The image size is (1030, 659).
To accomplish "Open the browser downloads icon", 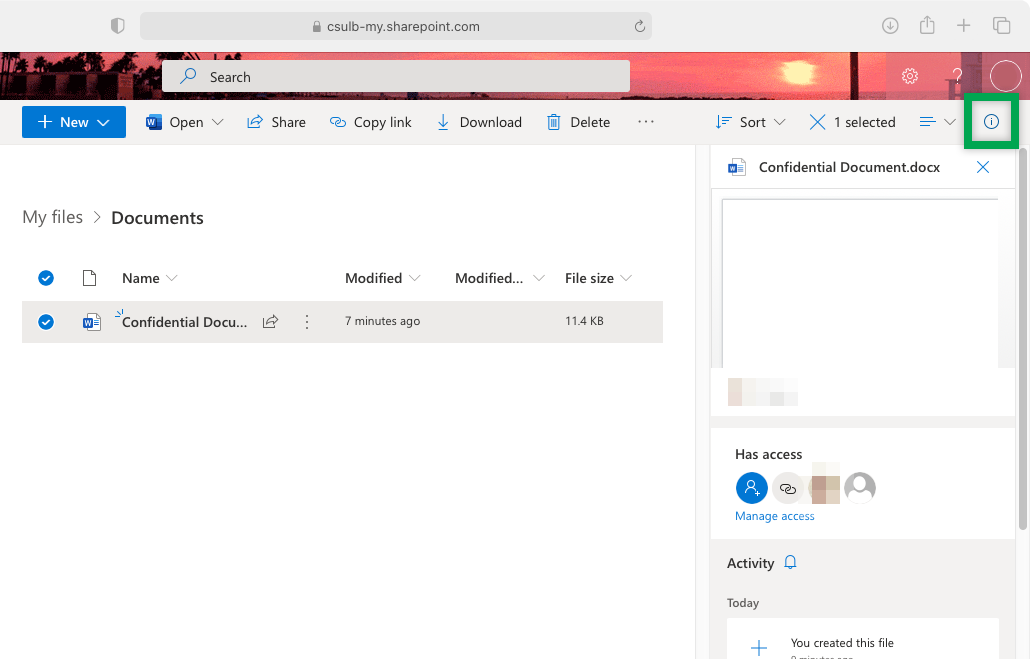I will point(890,26).
